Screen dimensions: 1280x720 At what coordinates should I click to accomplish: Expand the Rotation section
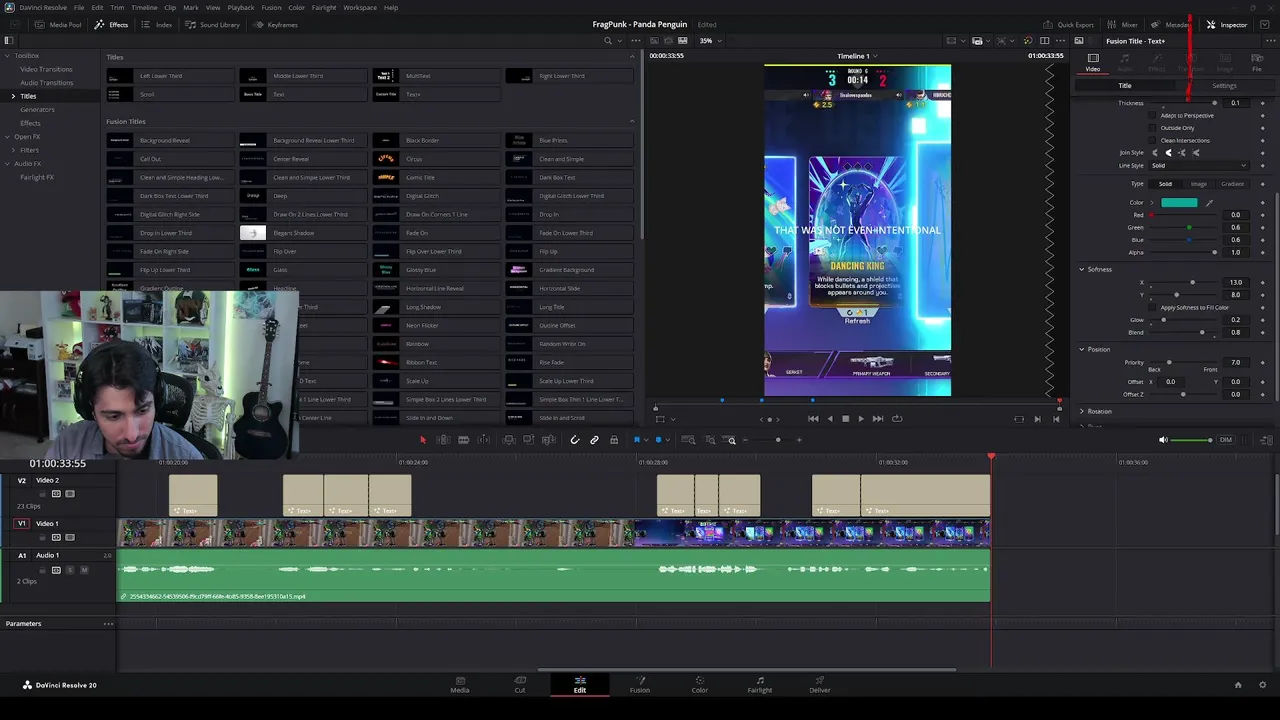1081,412
